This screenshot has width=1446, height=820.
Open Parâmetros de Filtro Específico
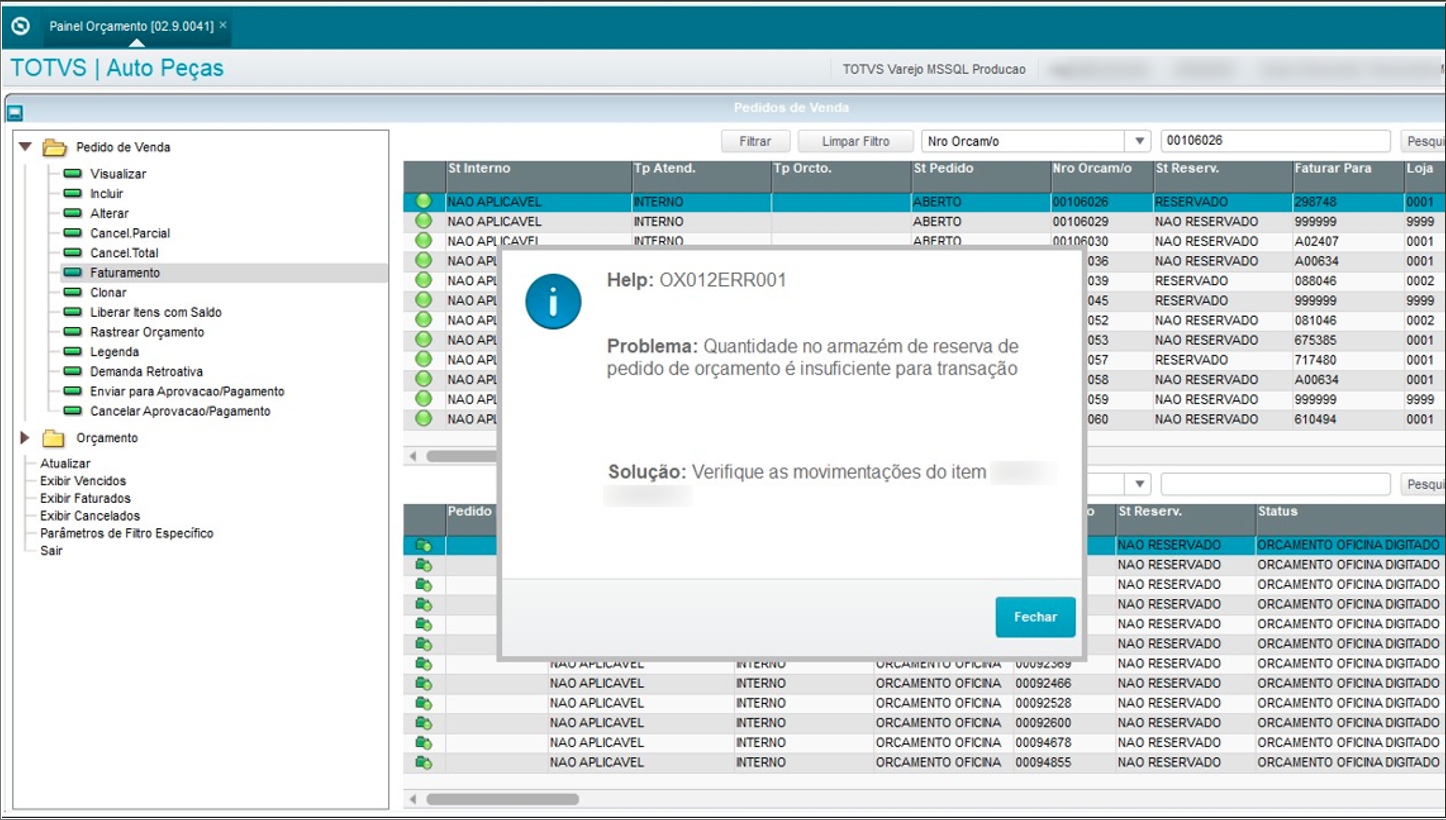tap(127, 534)
